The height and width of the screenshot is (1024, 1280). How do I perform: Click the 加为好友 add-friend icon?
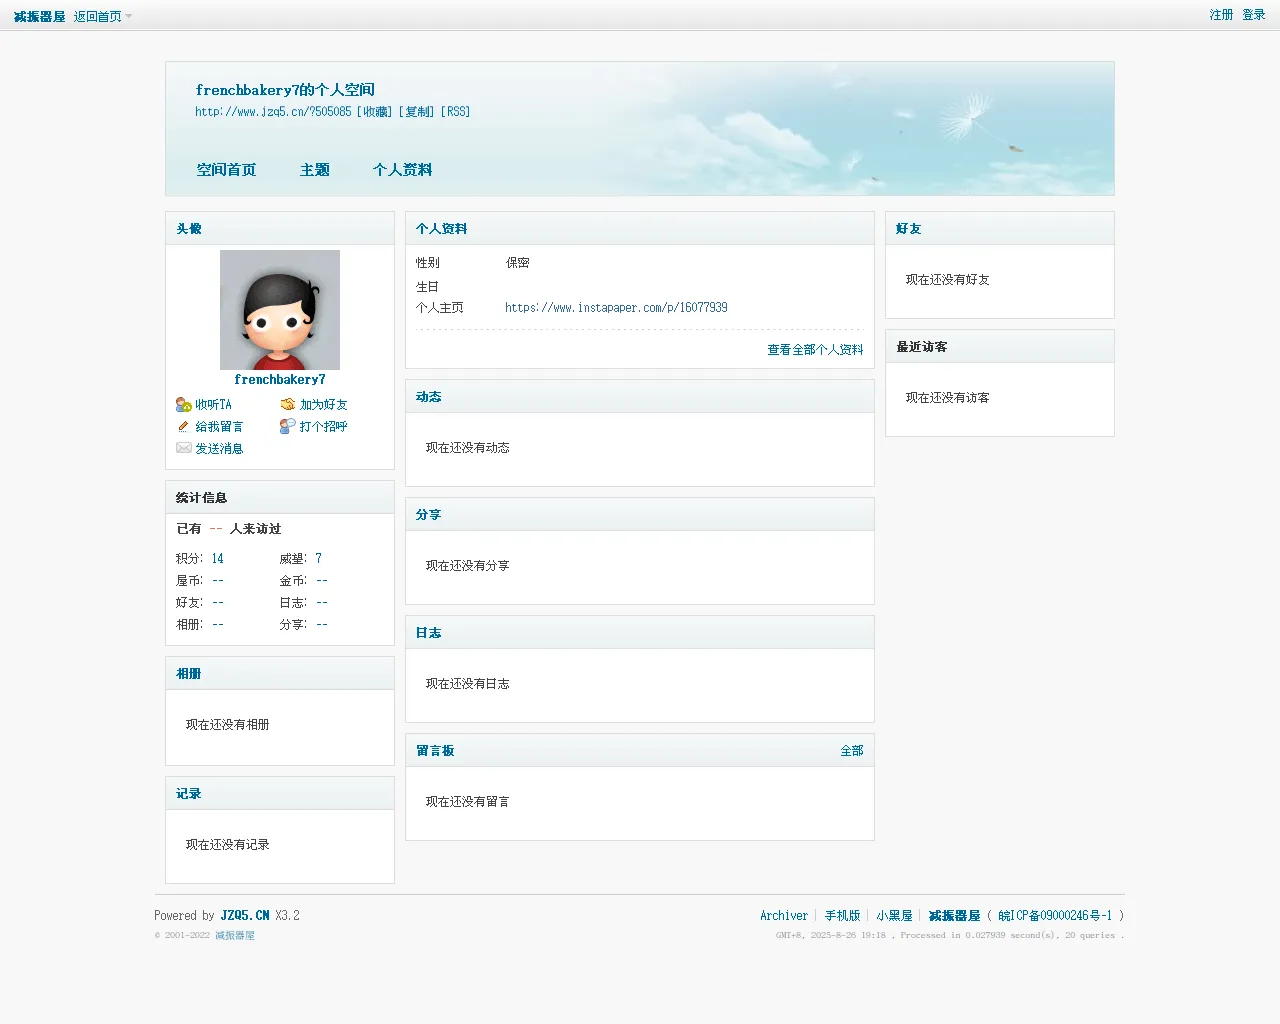click(x=288, y=405)
